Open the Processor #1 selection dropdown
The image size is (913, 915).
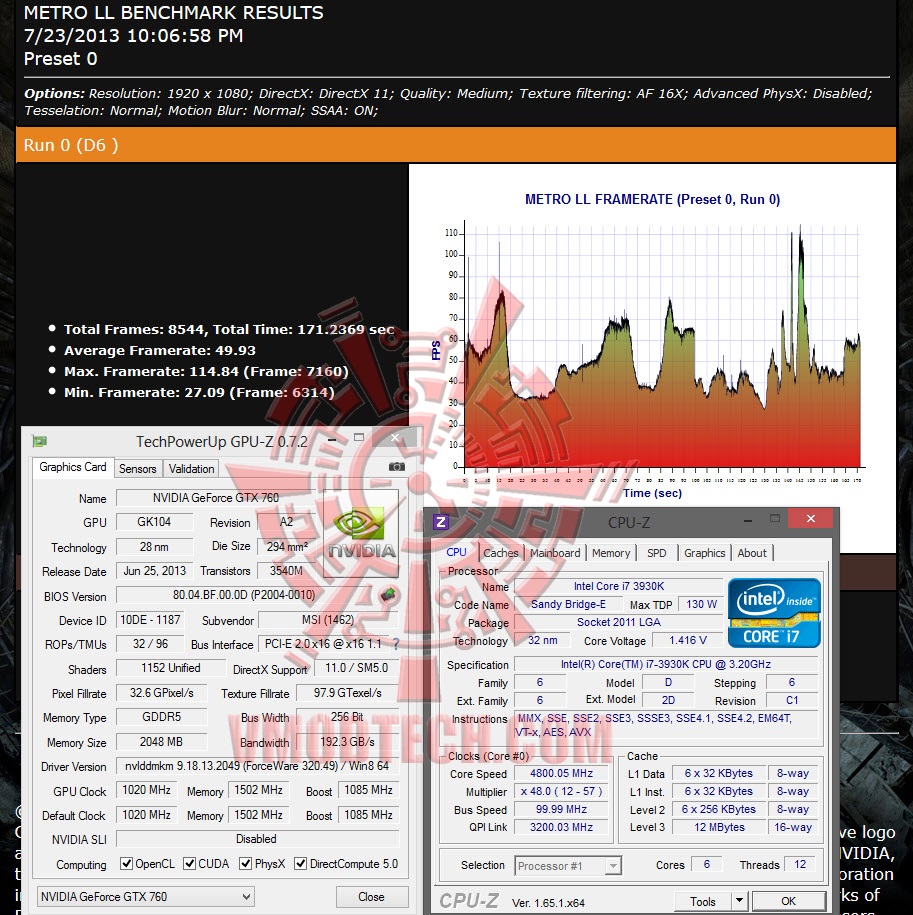click(x=568, y=865)
